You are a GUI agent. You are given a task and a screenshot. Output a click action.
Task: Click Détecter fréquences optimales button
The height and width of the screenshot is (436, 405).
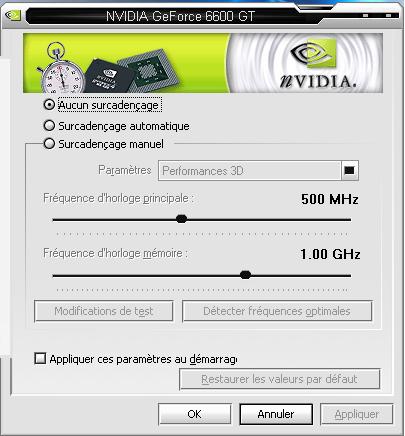pyautogui.click(x=277, y=311)
